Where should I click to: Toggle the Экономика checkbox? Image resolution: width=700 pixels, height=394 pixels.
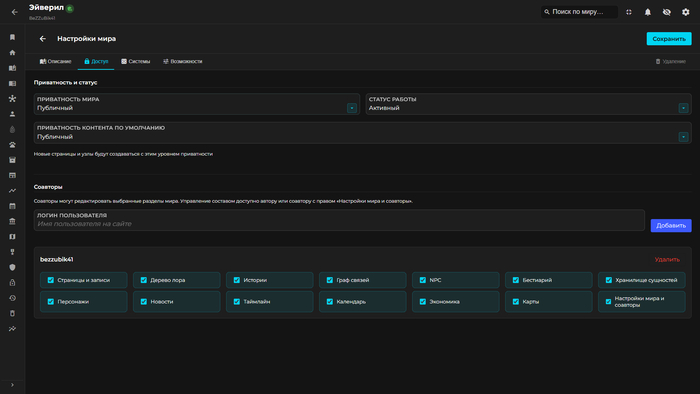tap(423, 302)
